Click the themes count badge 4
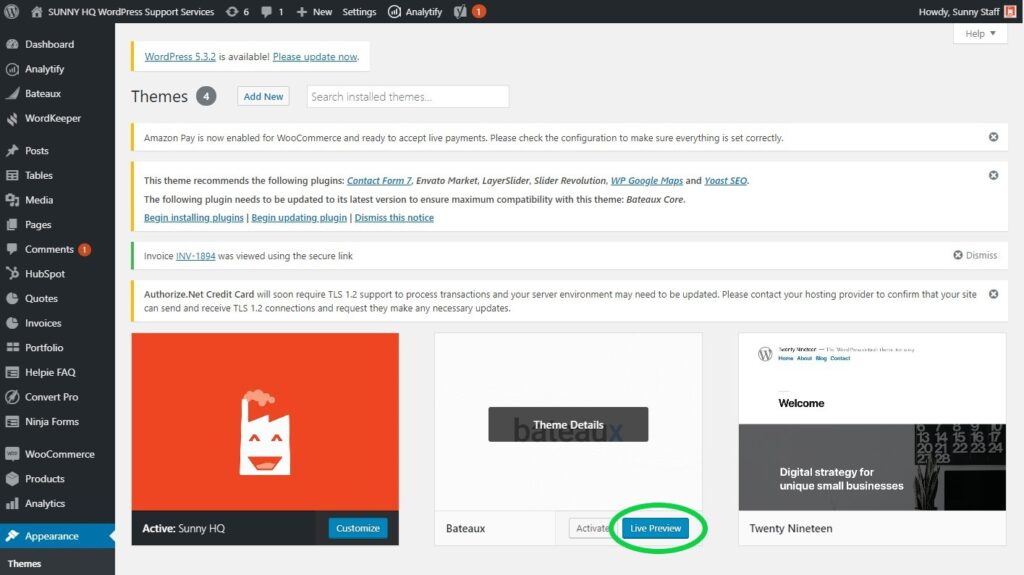The height and width of the screenshot is (575, 1024). [206, 96]
